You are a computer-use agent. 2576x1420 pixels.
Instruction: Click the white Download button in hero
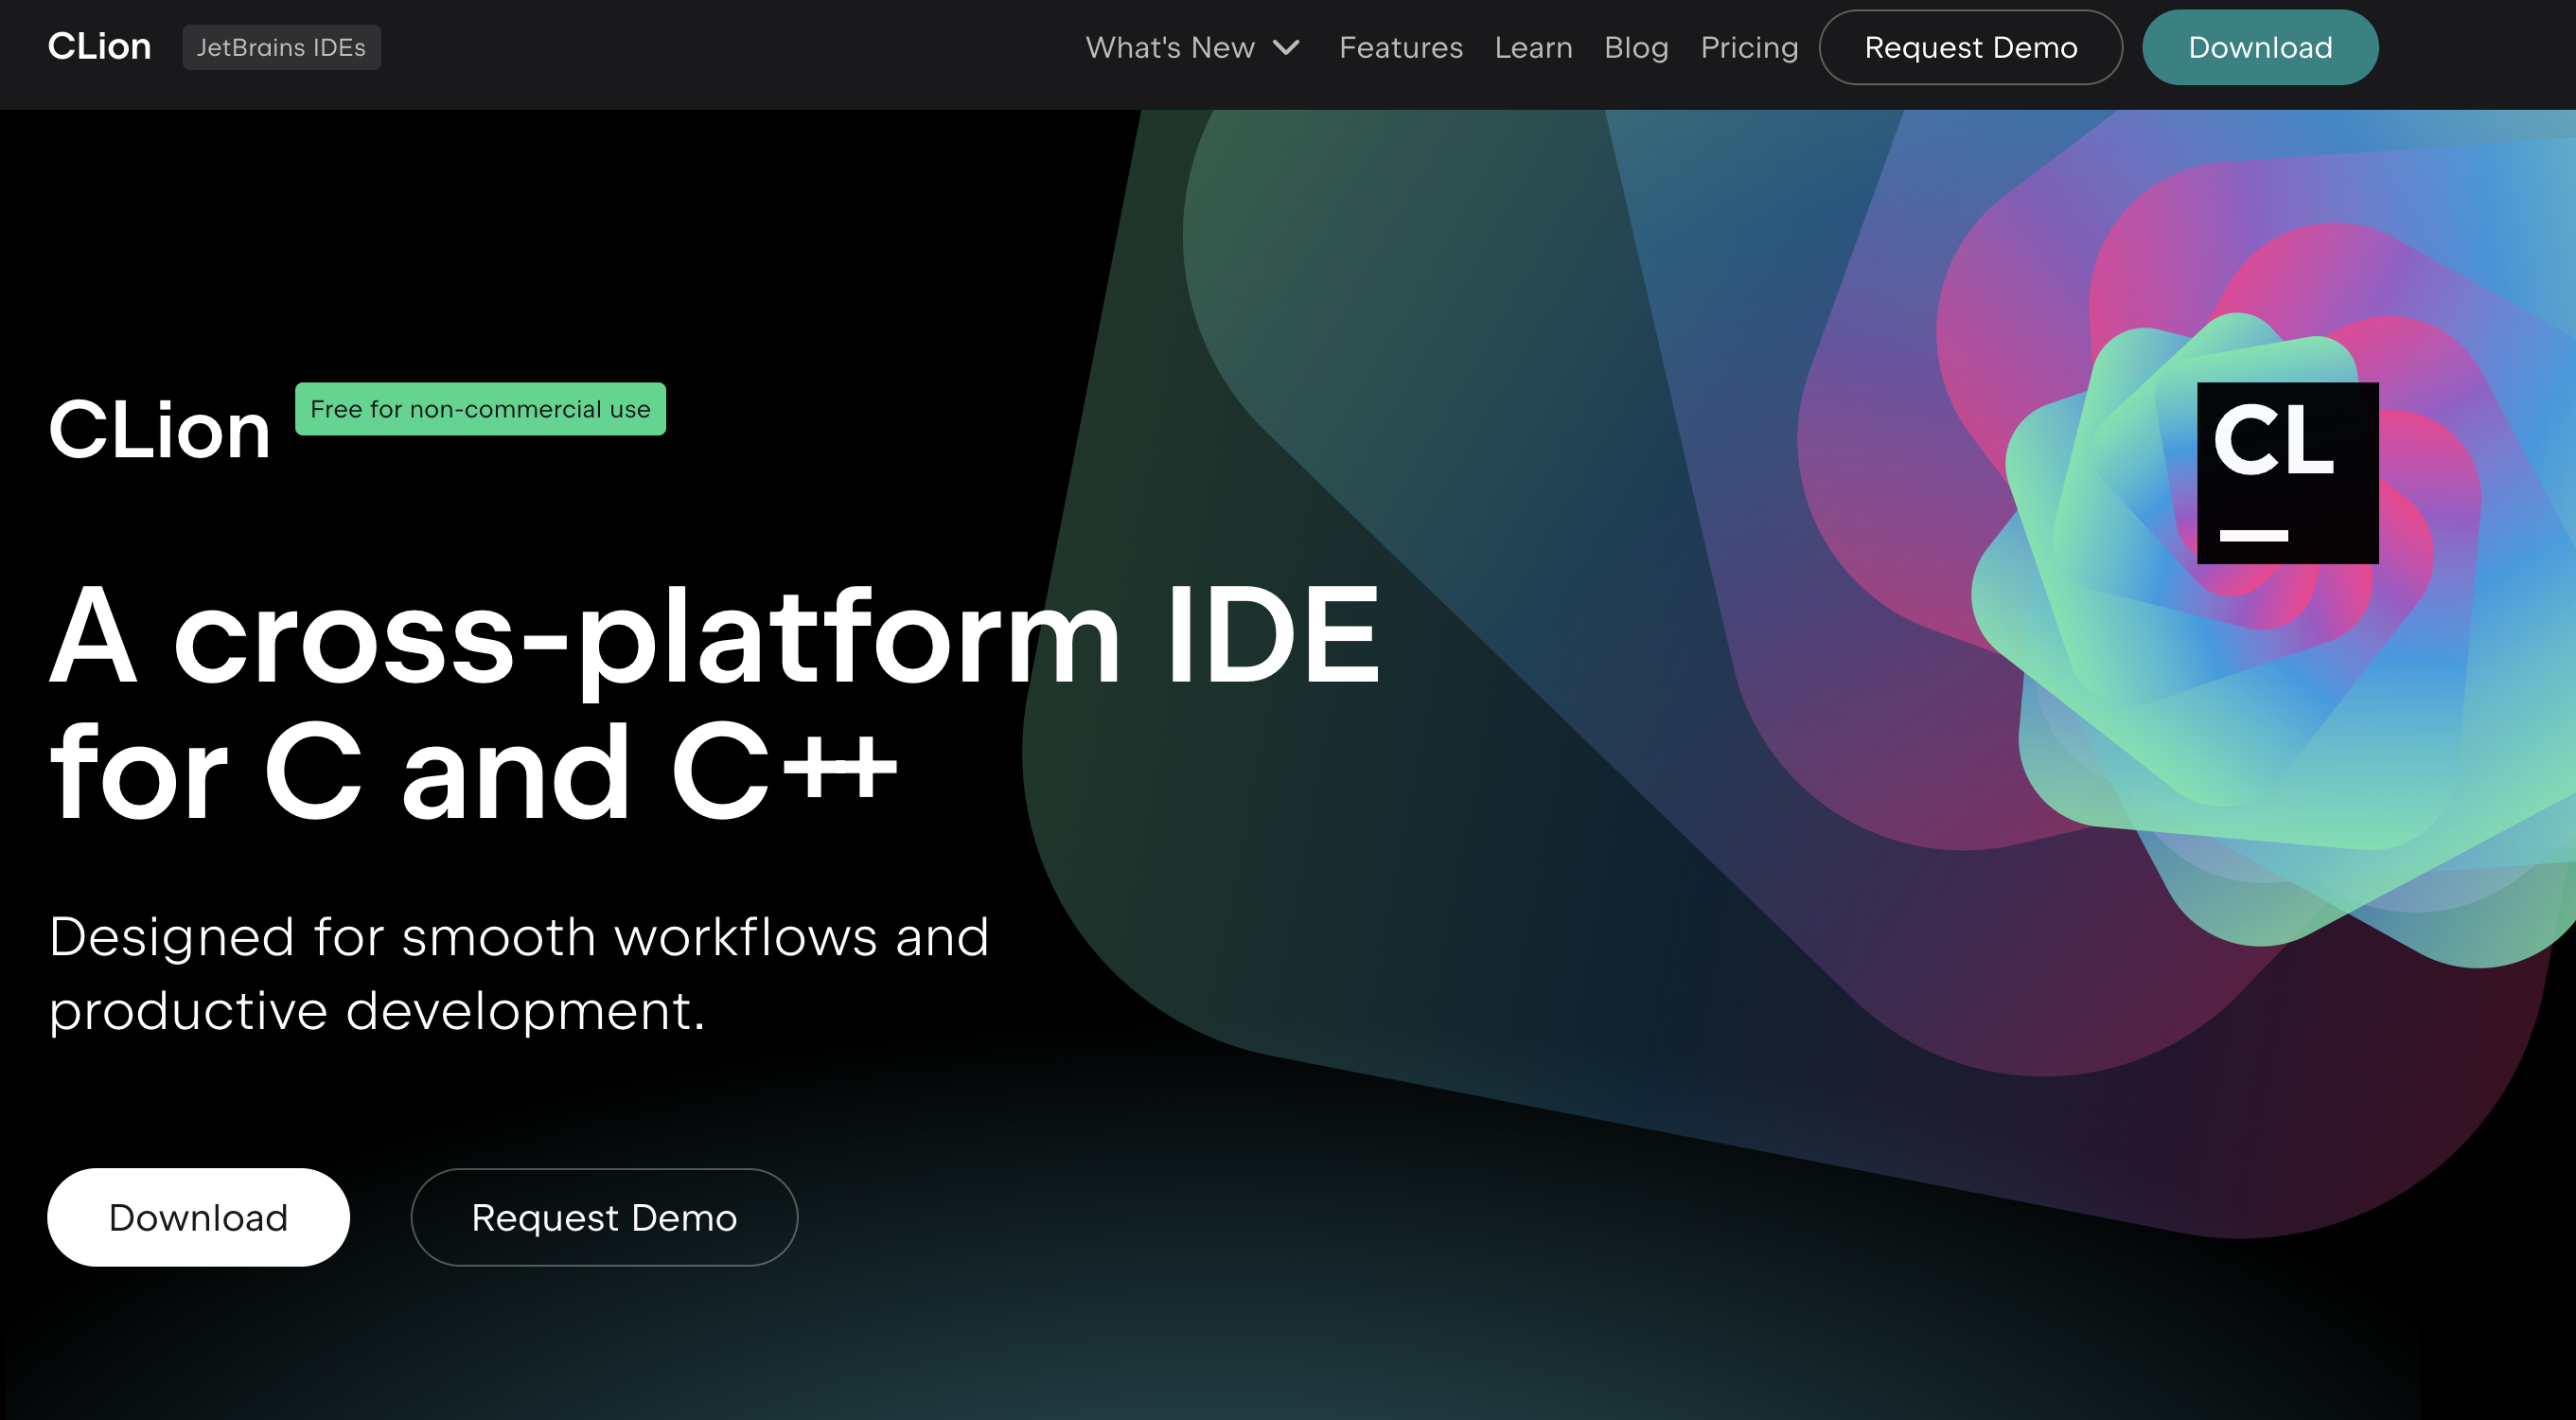click(x=198, y=1217)
